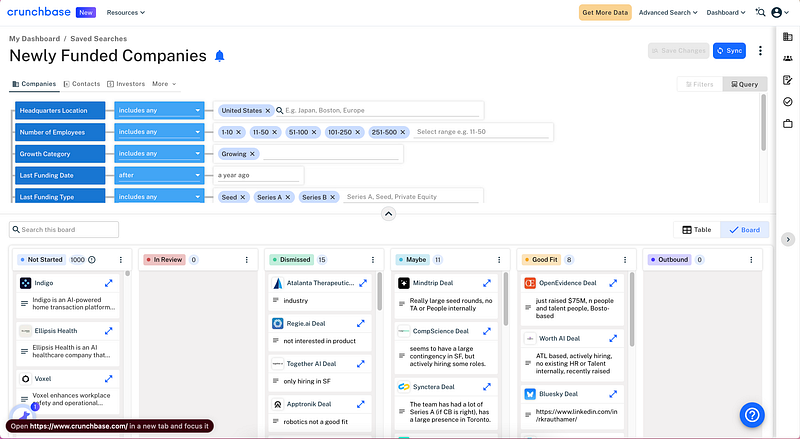Open the Advanced Search dropdown

(668, 12)
